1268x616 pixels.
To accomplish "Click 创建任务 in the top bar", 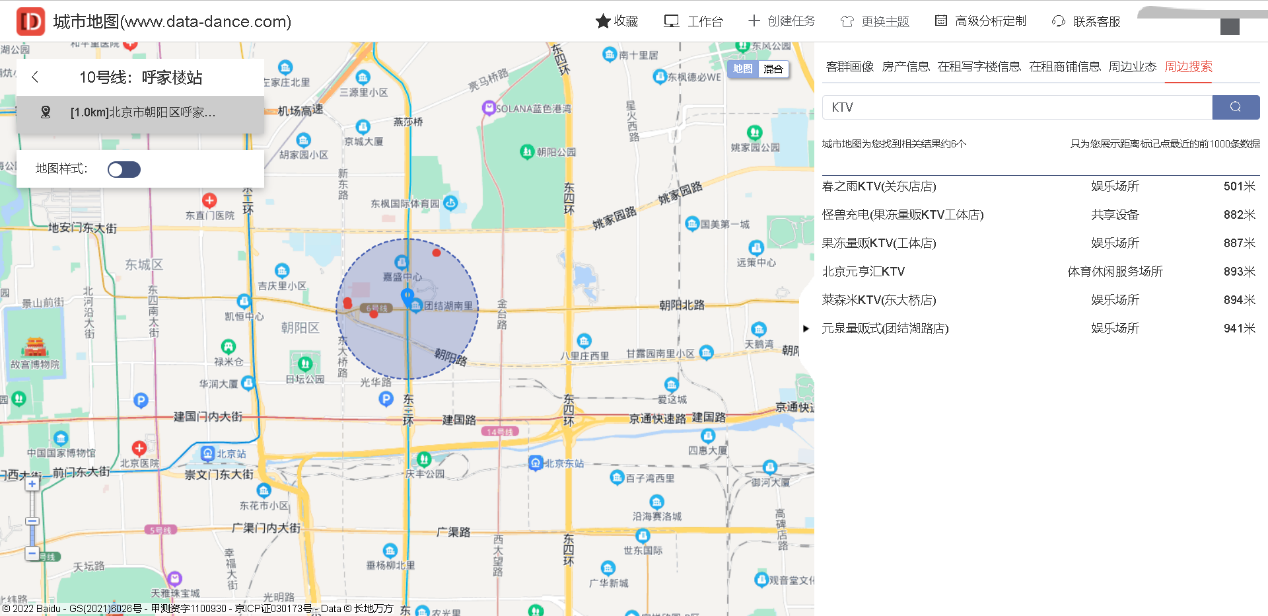I will point(781,21).
